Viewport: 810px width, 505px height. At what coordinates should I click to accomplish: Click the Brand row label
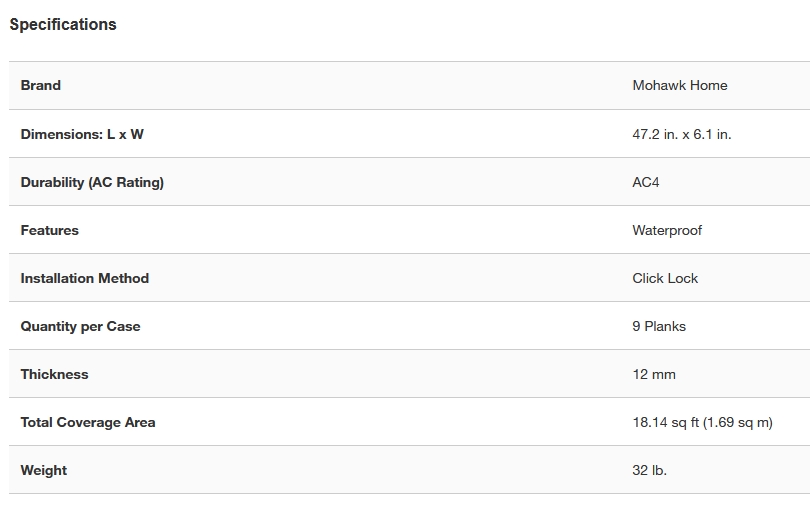coord(41,85)
